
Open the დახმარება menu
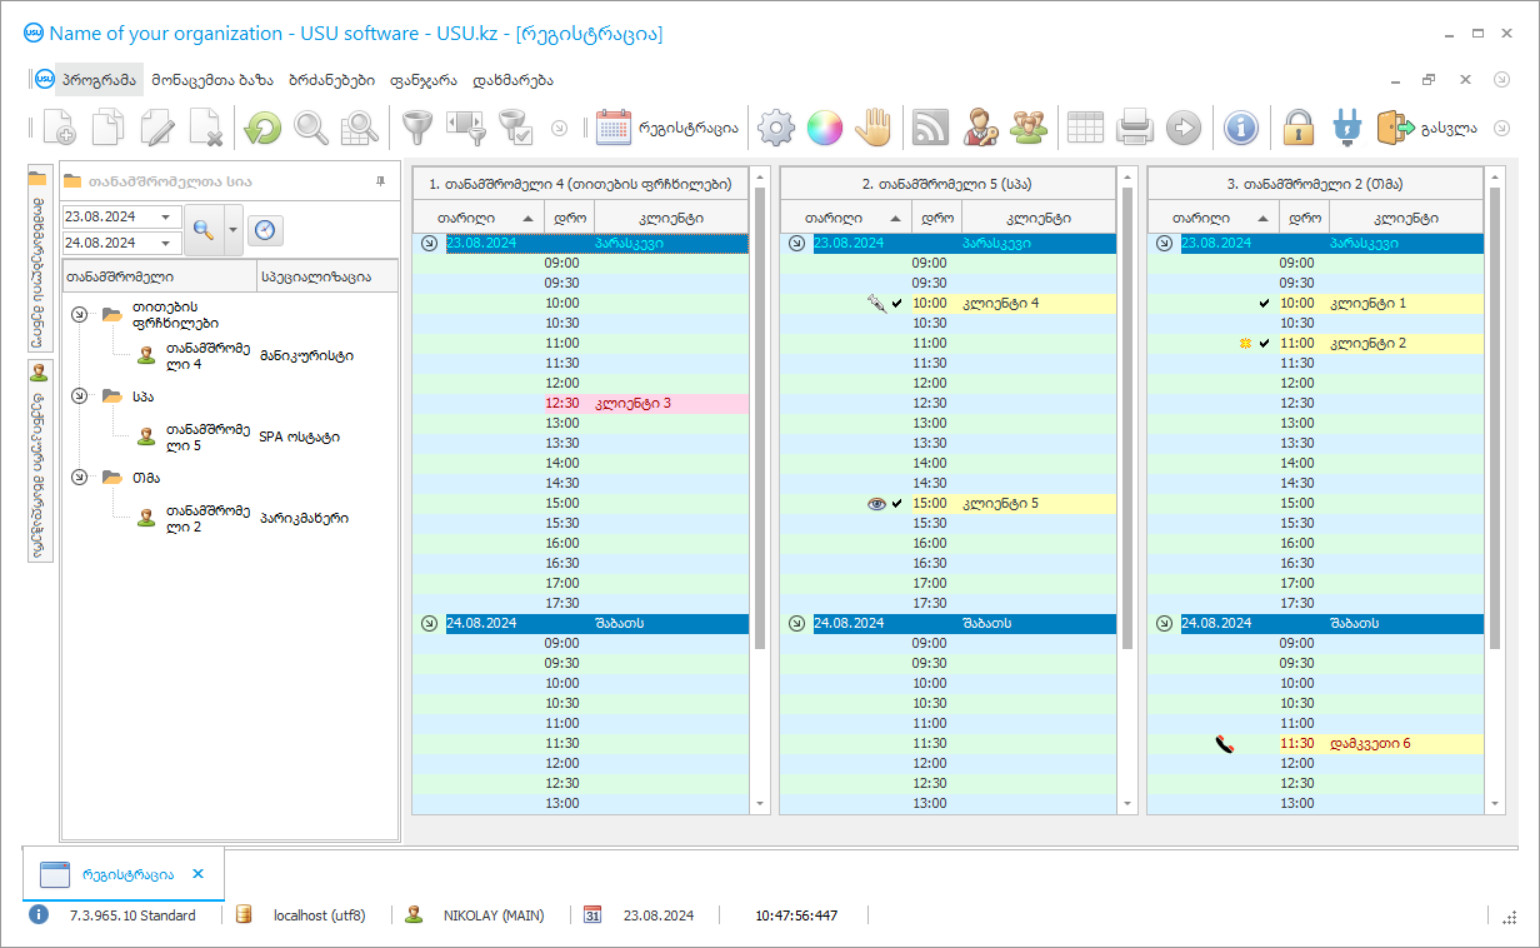512,80
